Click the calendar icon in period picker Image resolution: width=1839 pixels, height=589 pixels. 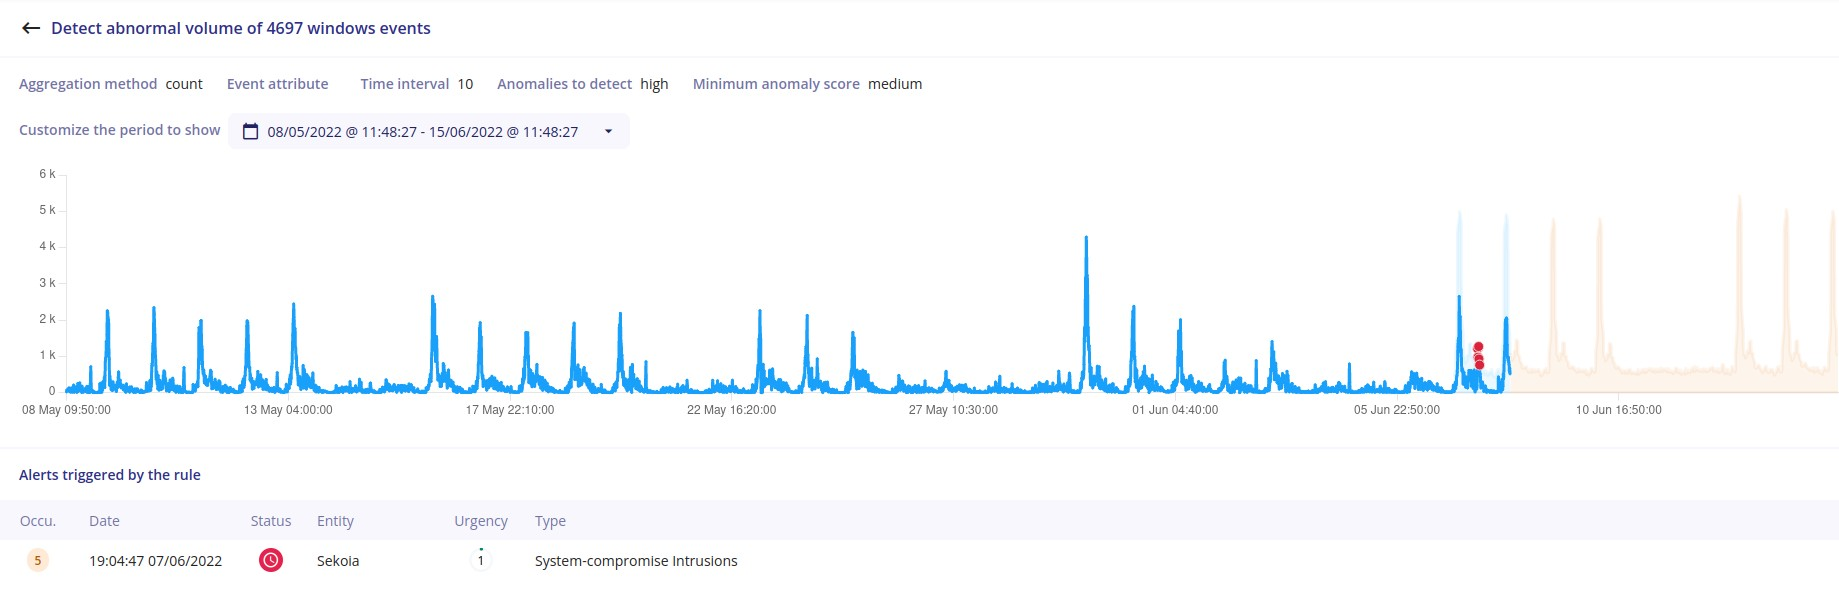251,132
